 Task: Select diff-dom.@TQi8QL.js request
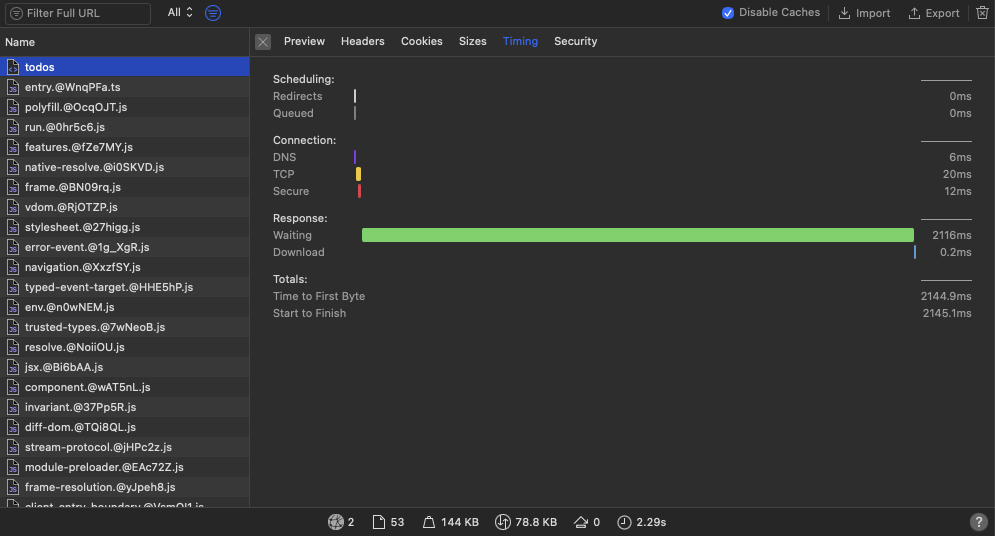pos(124,427)
